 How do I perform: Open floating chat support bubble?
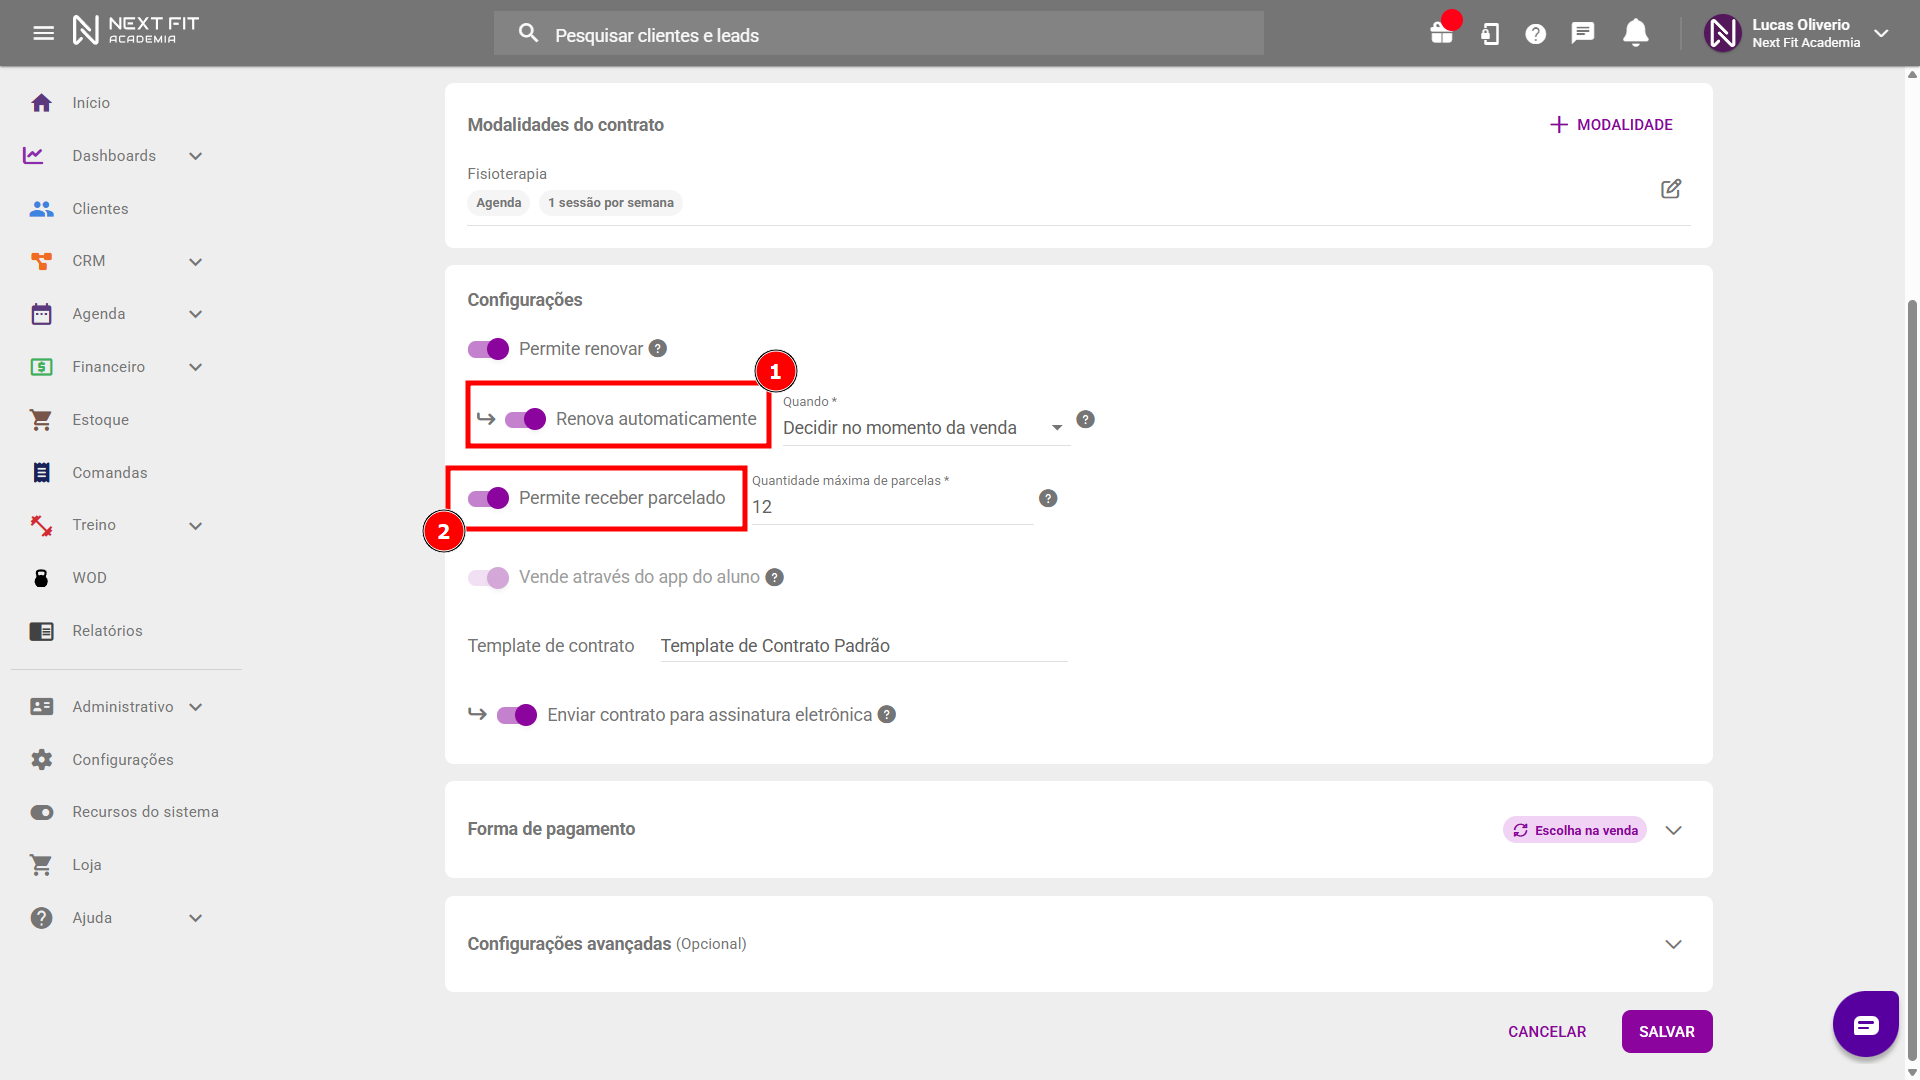click(1865, 1024)
